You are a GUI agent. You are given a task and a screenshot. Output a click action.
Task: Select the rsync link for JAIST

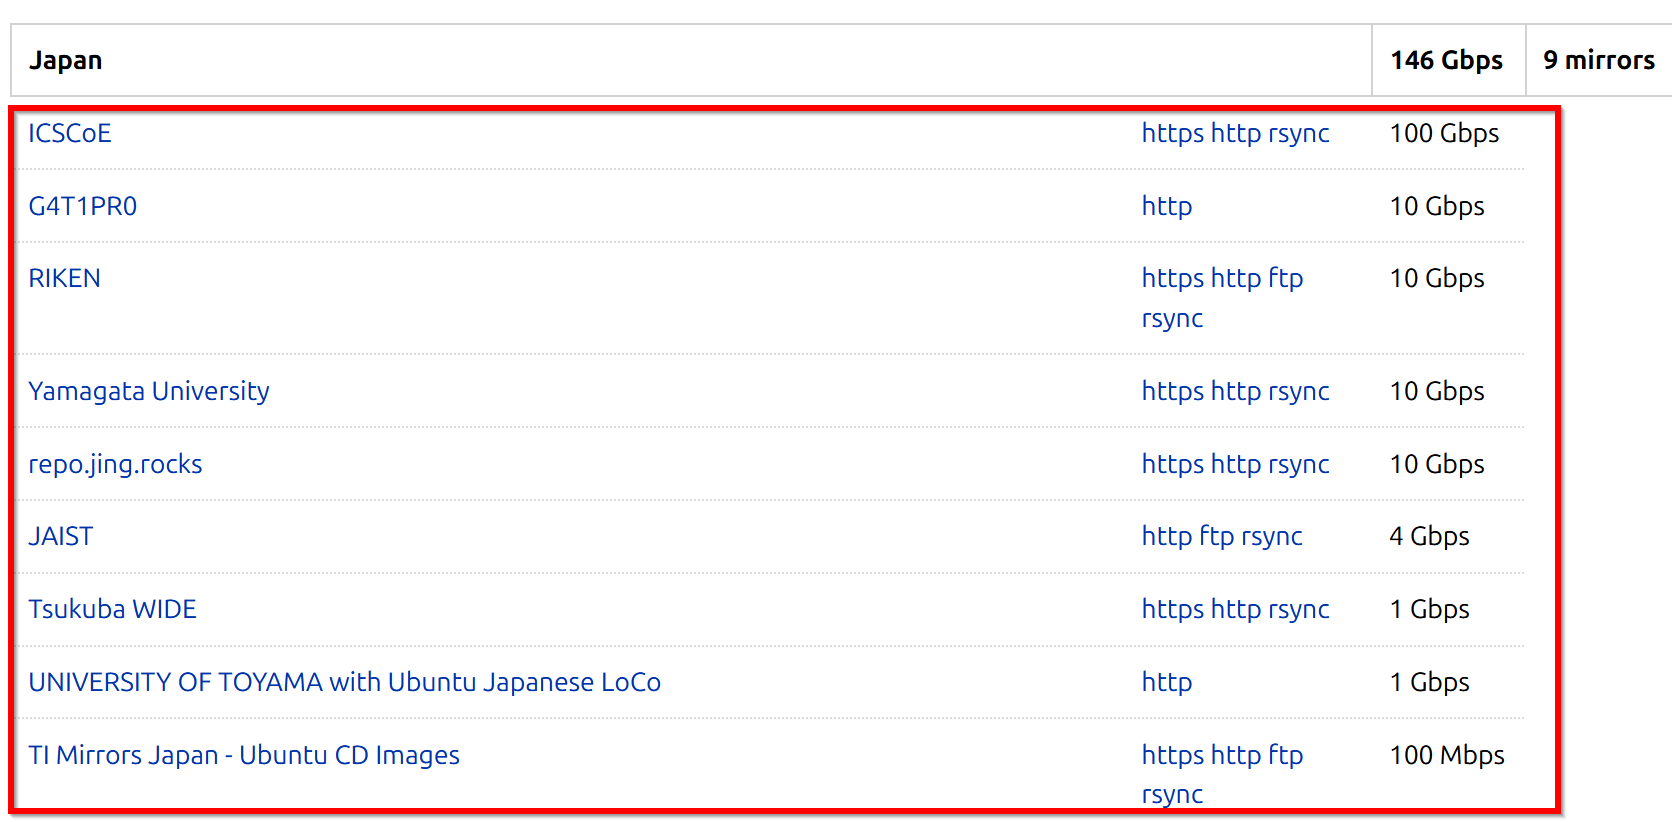[x=1272, y=536]
